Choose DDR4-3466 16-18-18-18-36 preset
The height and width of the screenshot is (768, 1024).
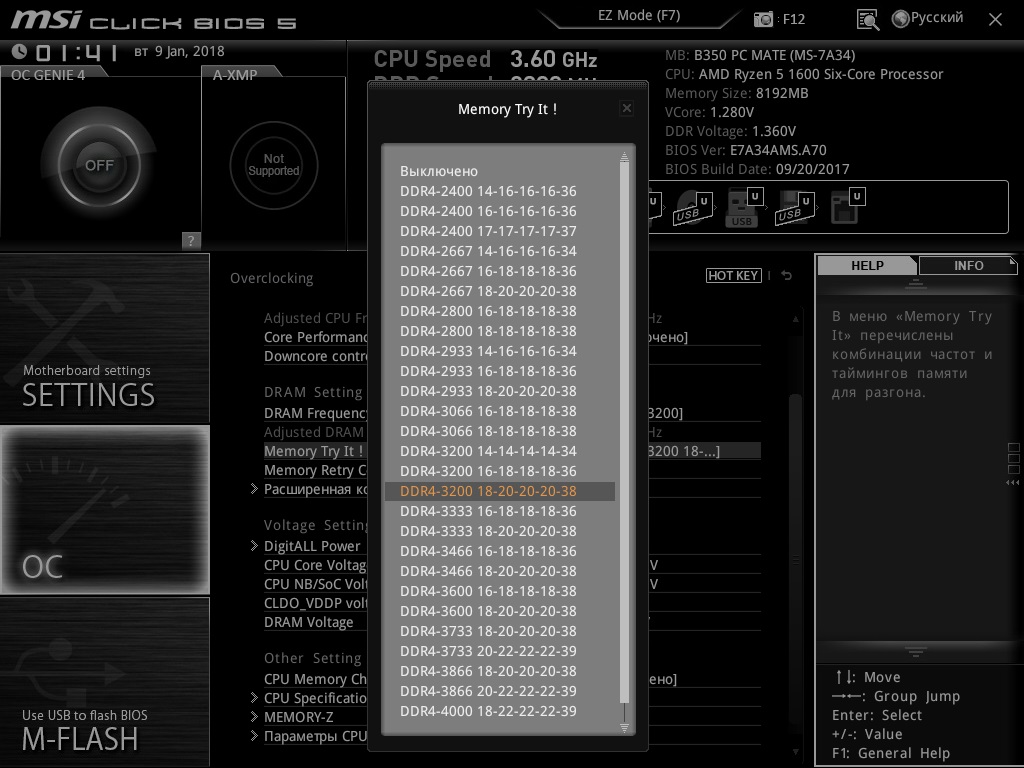500,551
